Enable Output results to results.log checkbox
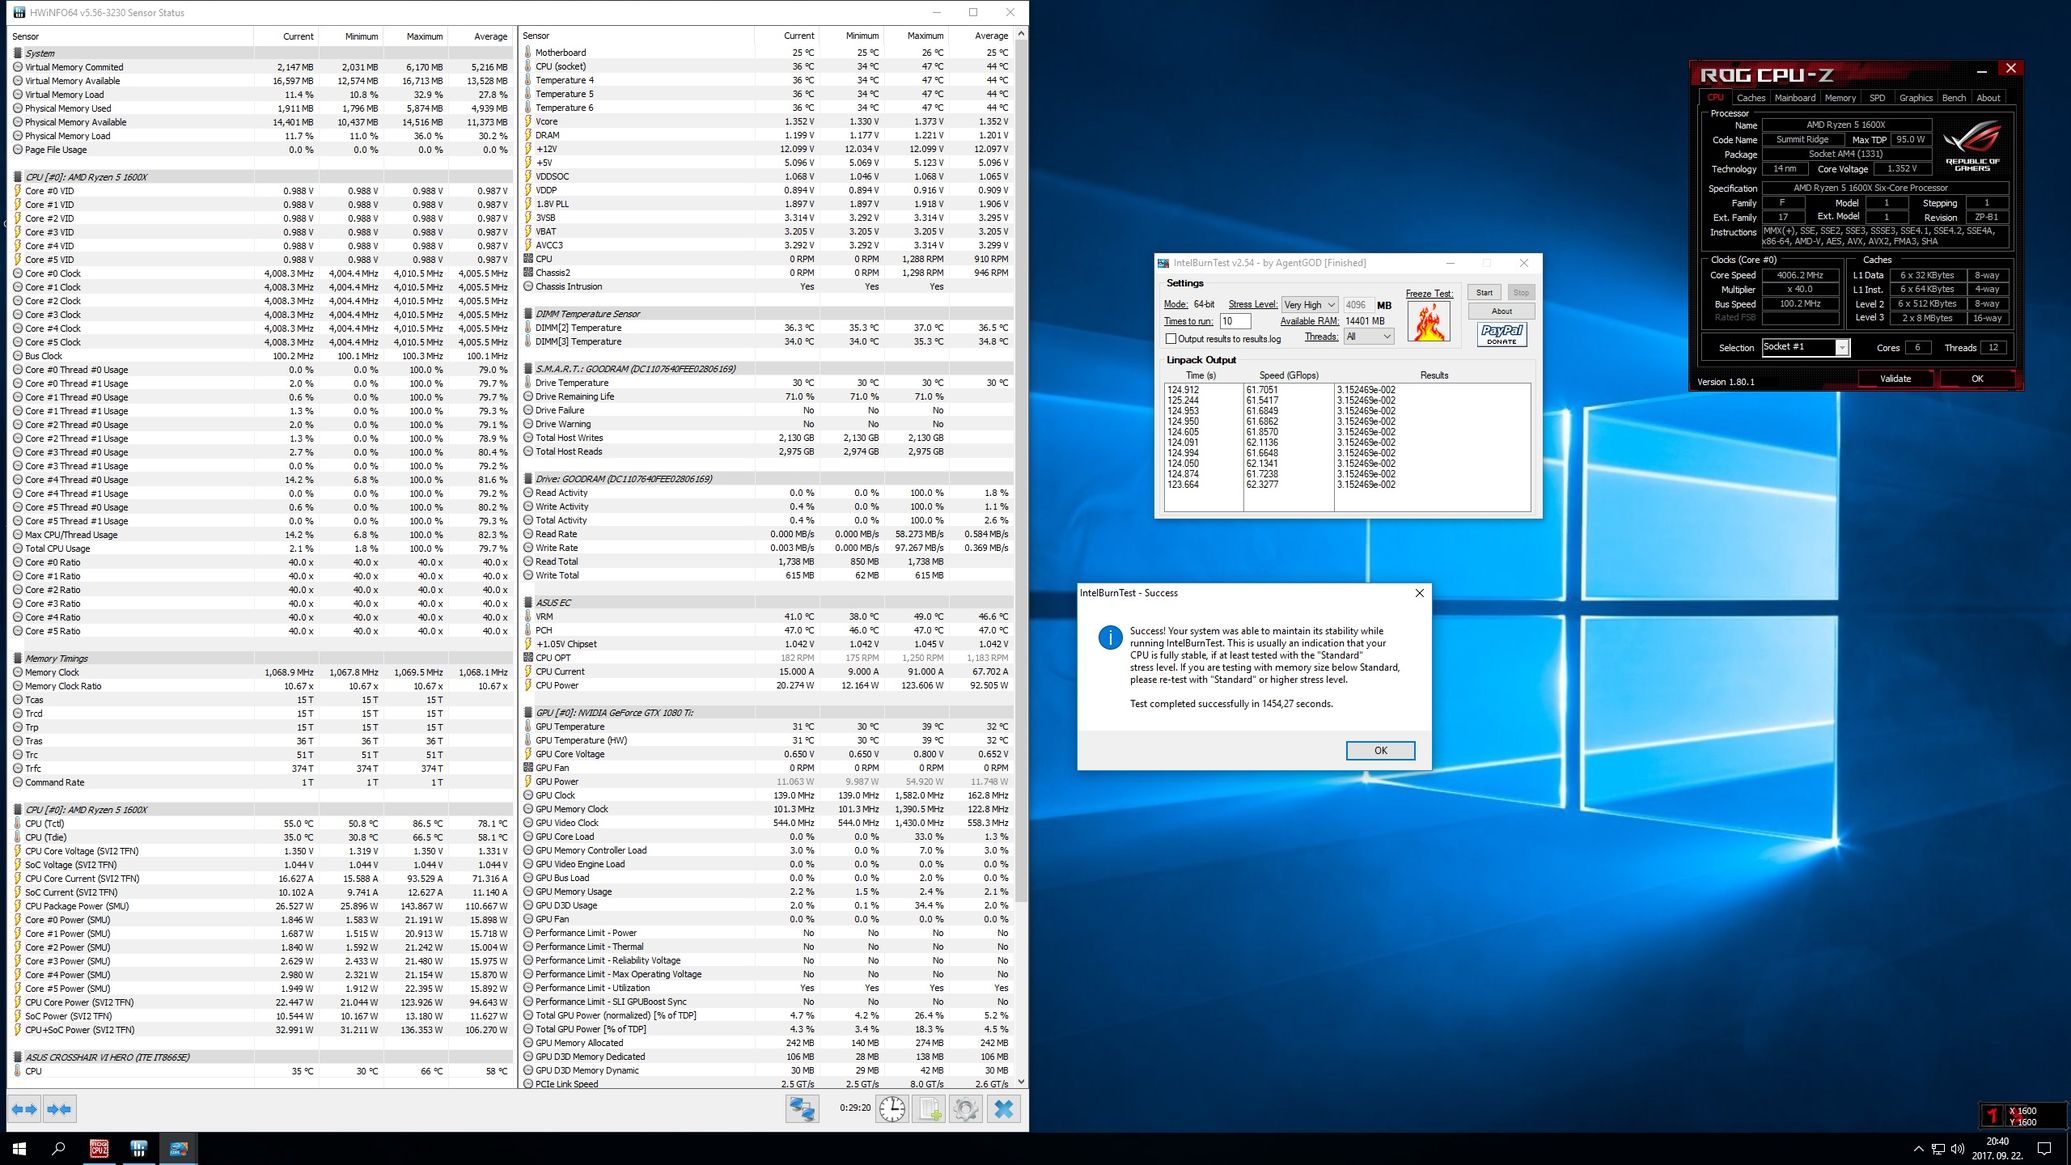 (1171, 339)
